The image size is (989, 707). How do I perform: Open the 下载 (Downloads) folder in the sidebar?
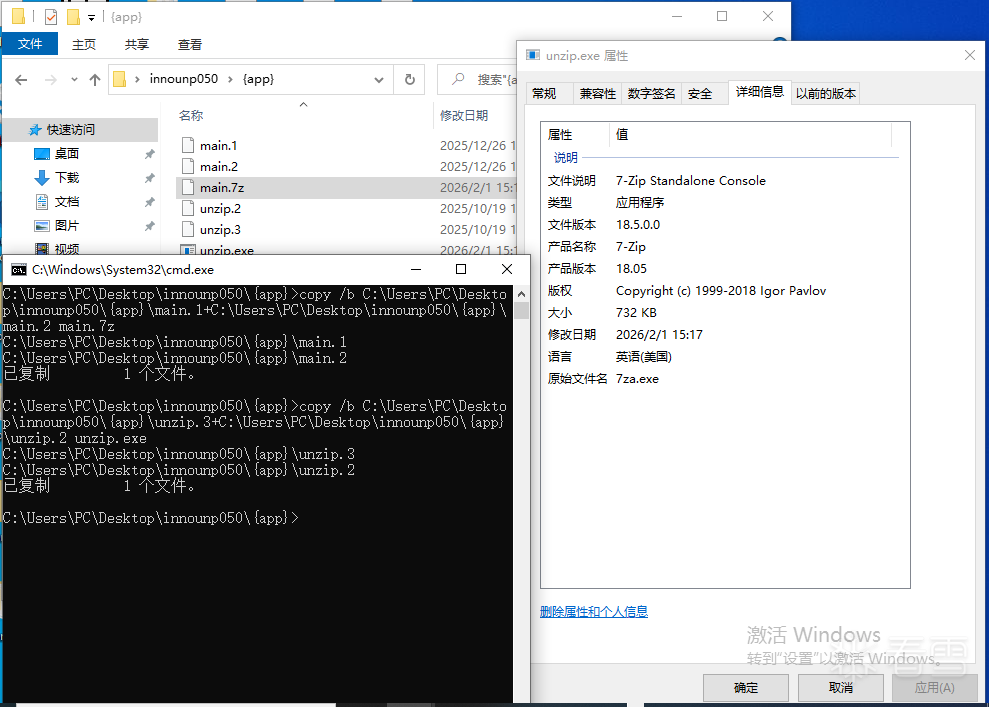(x=67, y=178)
